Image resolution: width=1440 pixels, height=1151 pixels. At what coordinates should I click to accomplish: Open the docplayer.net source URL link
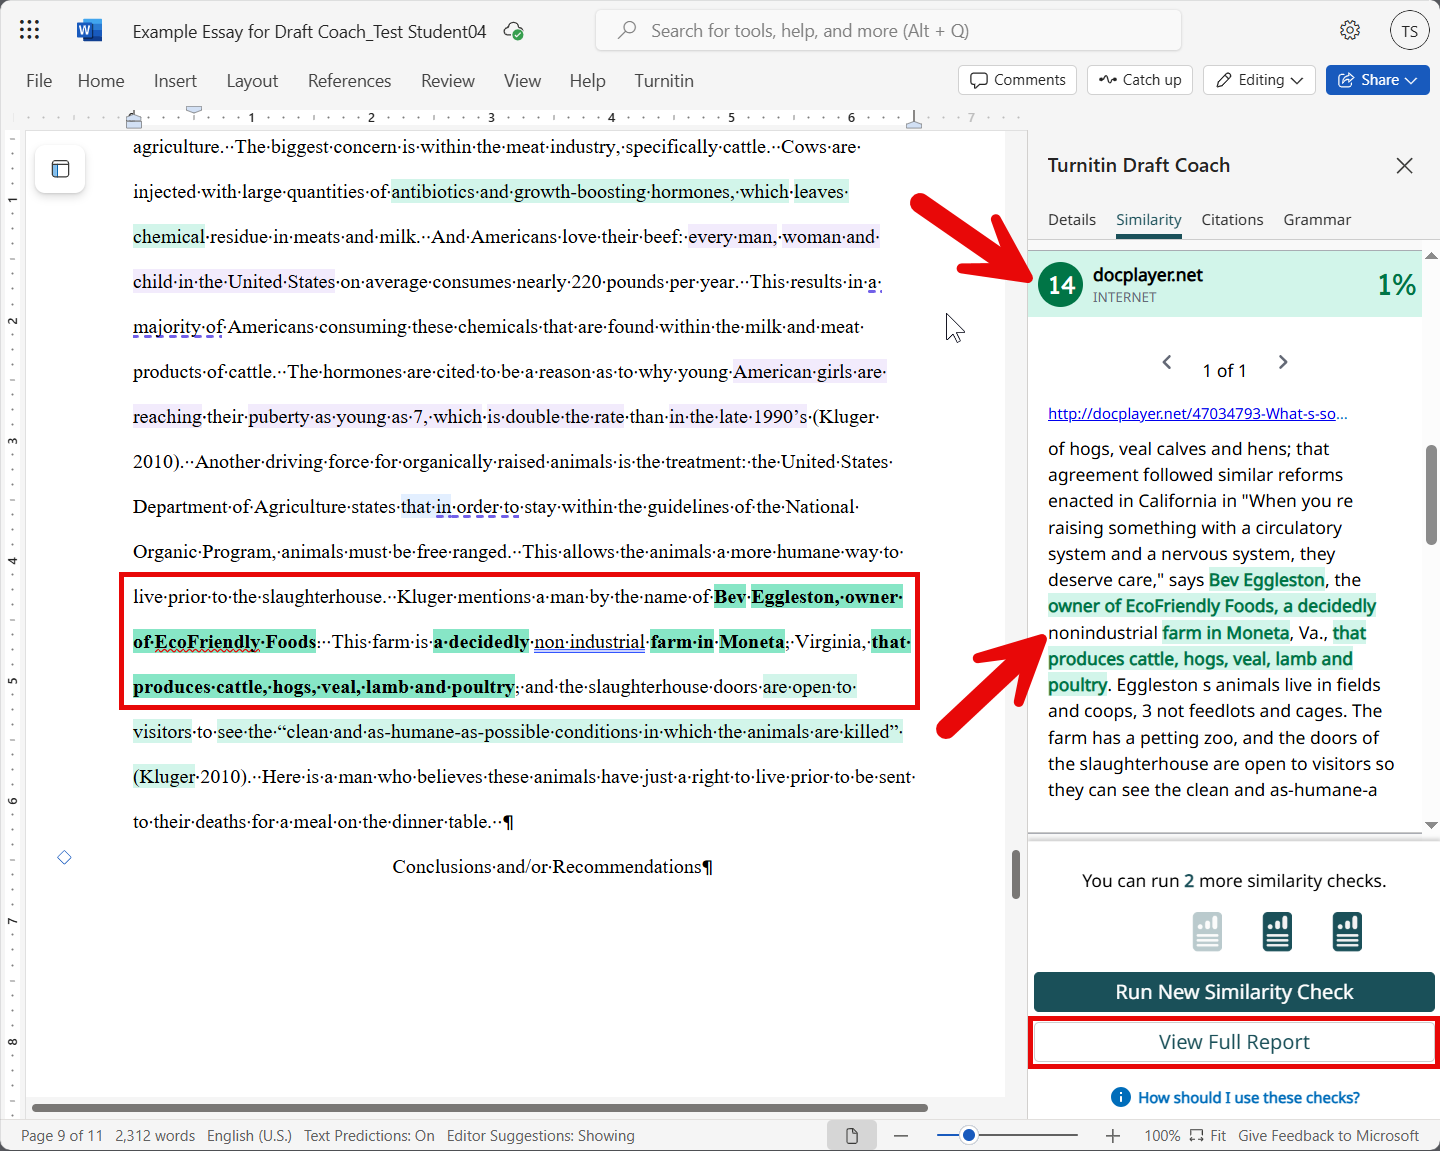point(1197,414)
